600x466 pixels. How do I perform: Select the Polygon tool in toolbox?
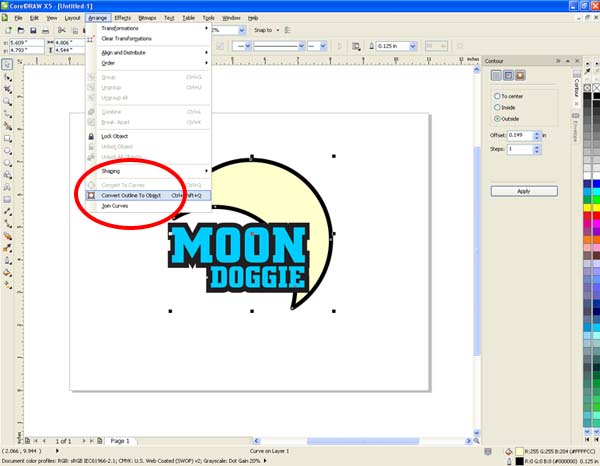(7, 163)
